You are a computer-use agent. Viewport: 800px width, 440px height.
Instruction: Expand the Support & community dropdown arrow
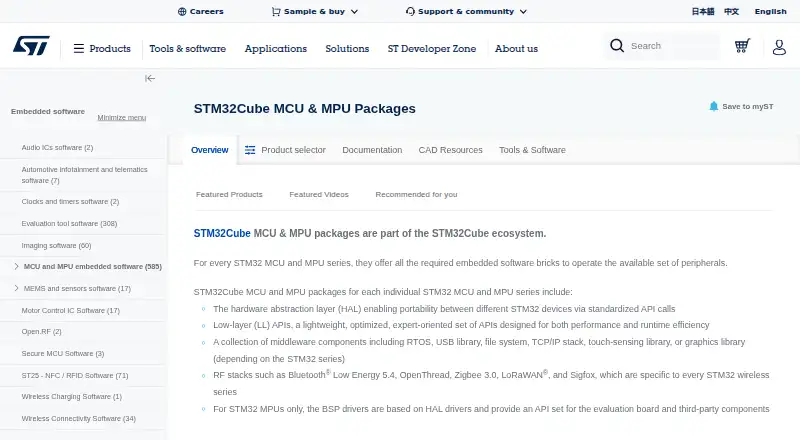pos(523,12)
